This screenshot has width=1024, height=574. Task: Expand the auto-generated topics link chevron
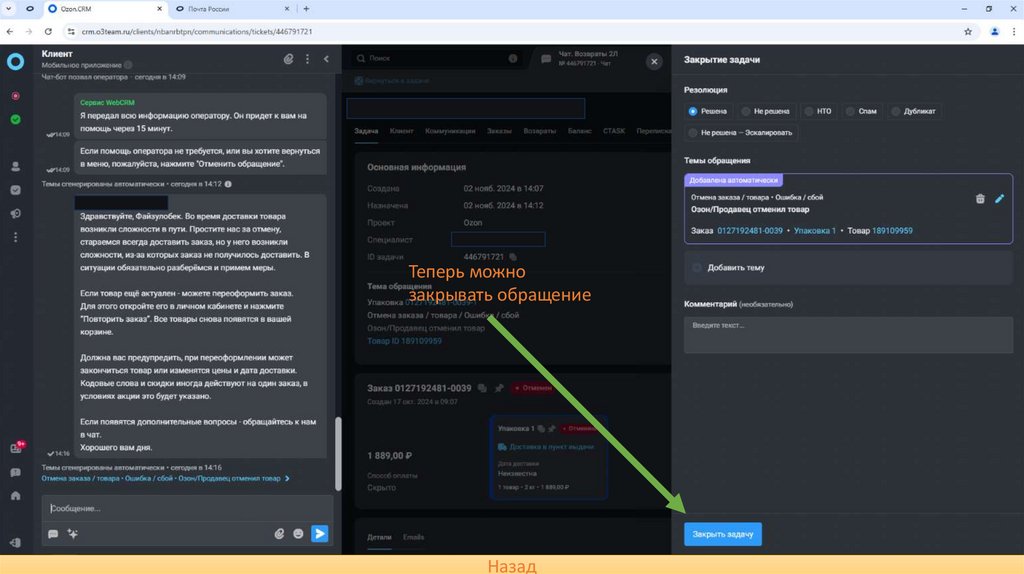point(287,479)
